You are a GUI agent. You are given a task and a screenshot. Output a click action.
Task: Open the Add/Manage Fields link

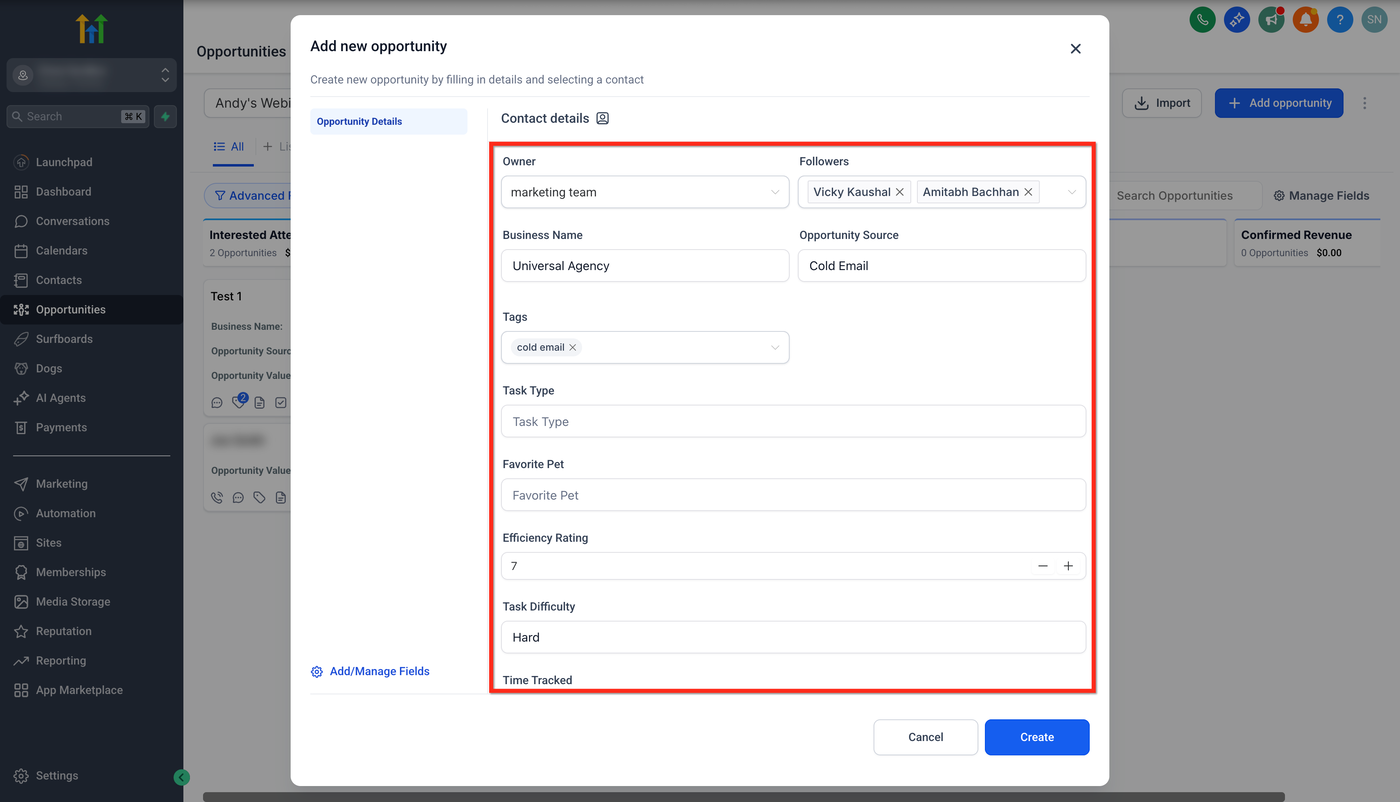click(x=379, y=671)
